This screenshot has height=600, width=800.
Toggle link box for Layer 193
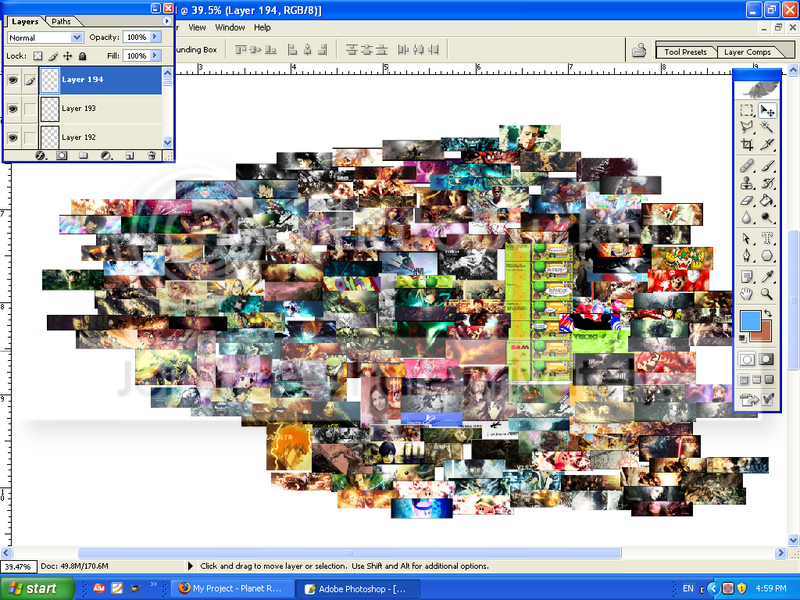[30, 109]
